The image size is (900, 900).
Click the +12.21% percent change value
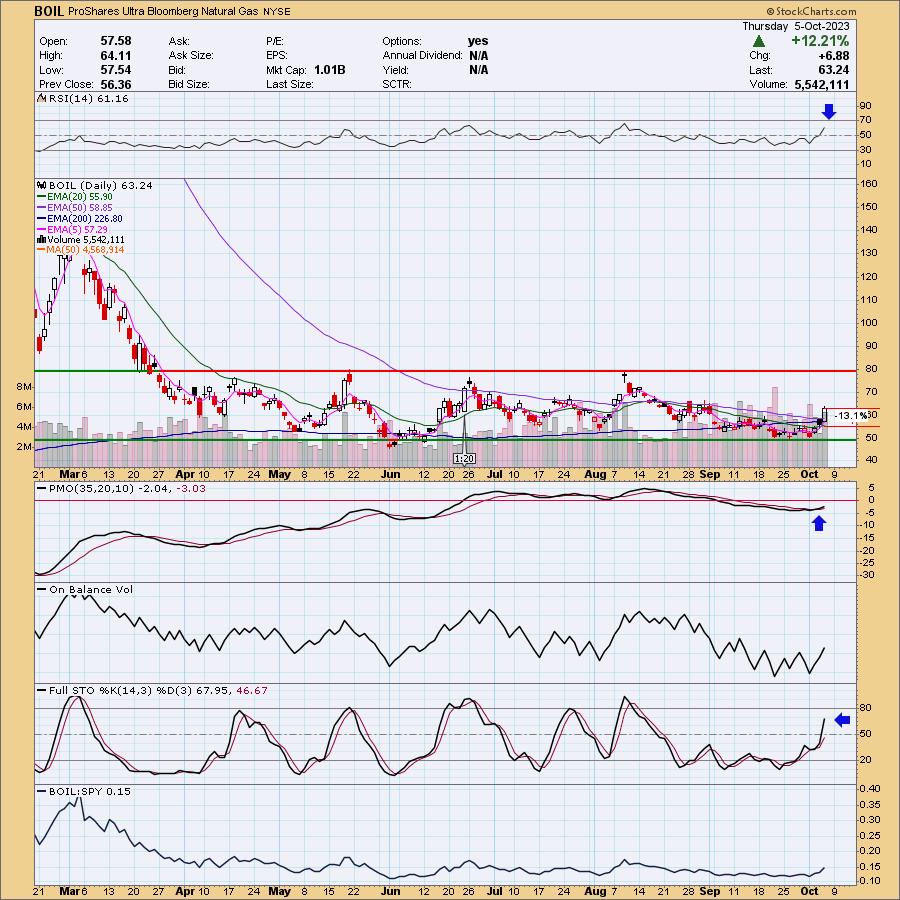[x=820, y=41]
